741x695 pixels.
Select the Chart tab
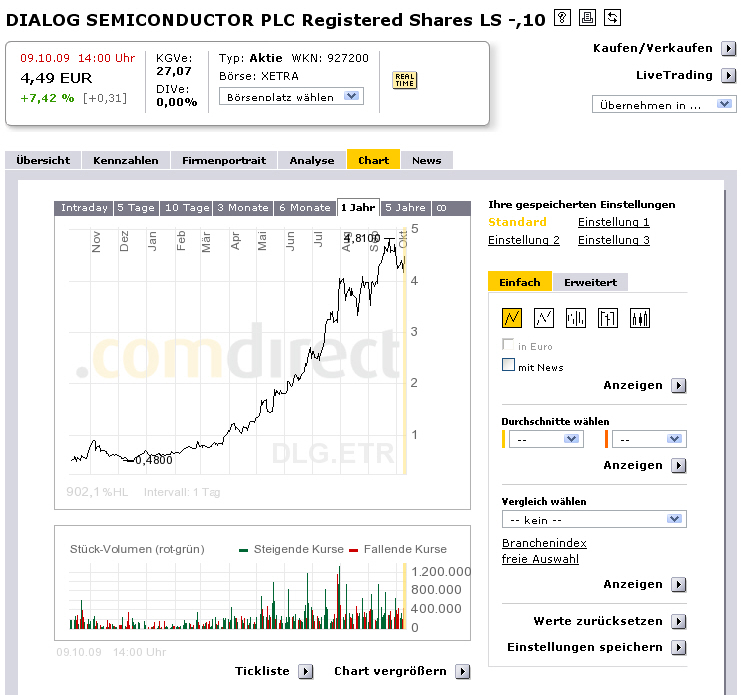[373, 159]
